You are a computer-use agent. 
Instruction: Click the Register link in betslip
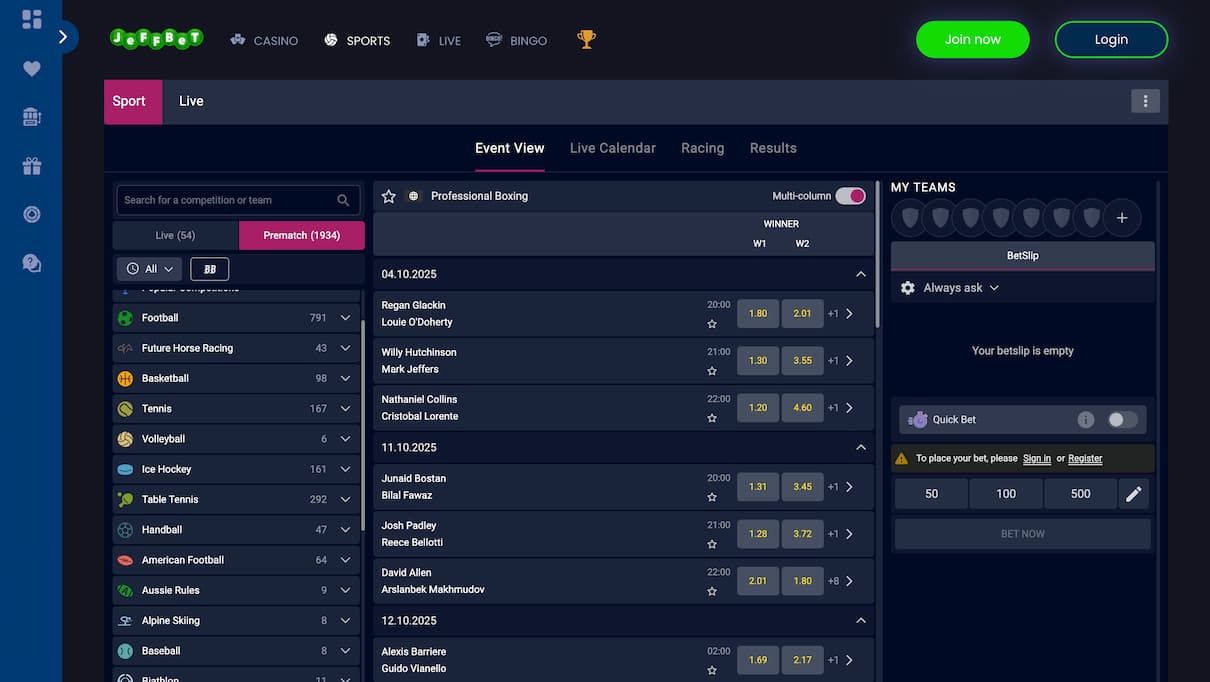[1085, 459]
